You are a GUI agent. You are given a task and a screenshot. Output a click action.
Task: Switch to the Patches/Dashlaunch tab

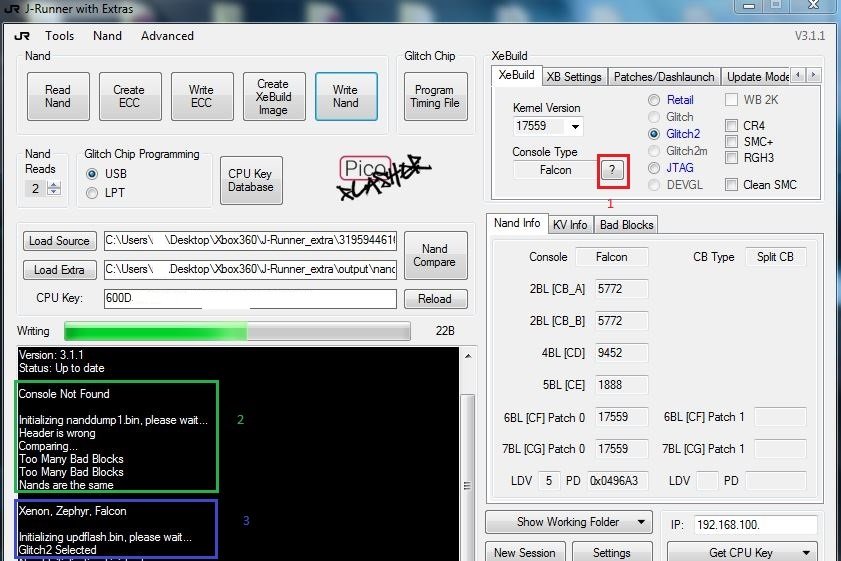pyautogui.click(x=664, y=77)
